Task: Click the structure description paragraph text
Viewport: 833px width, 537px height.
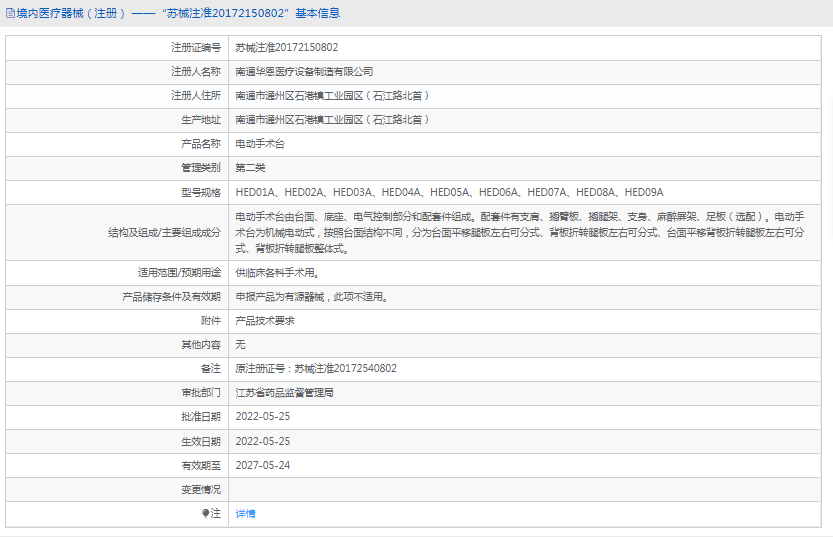Action: 520,233
